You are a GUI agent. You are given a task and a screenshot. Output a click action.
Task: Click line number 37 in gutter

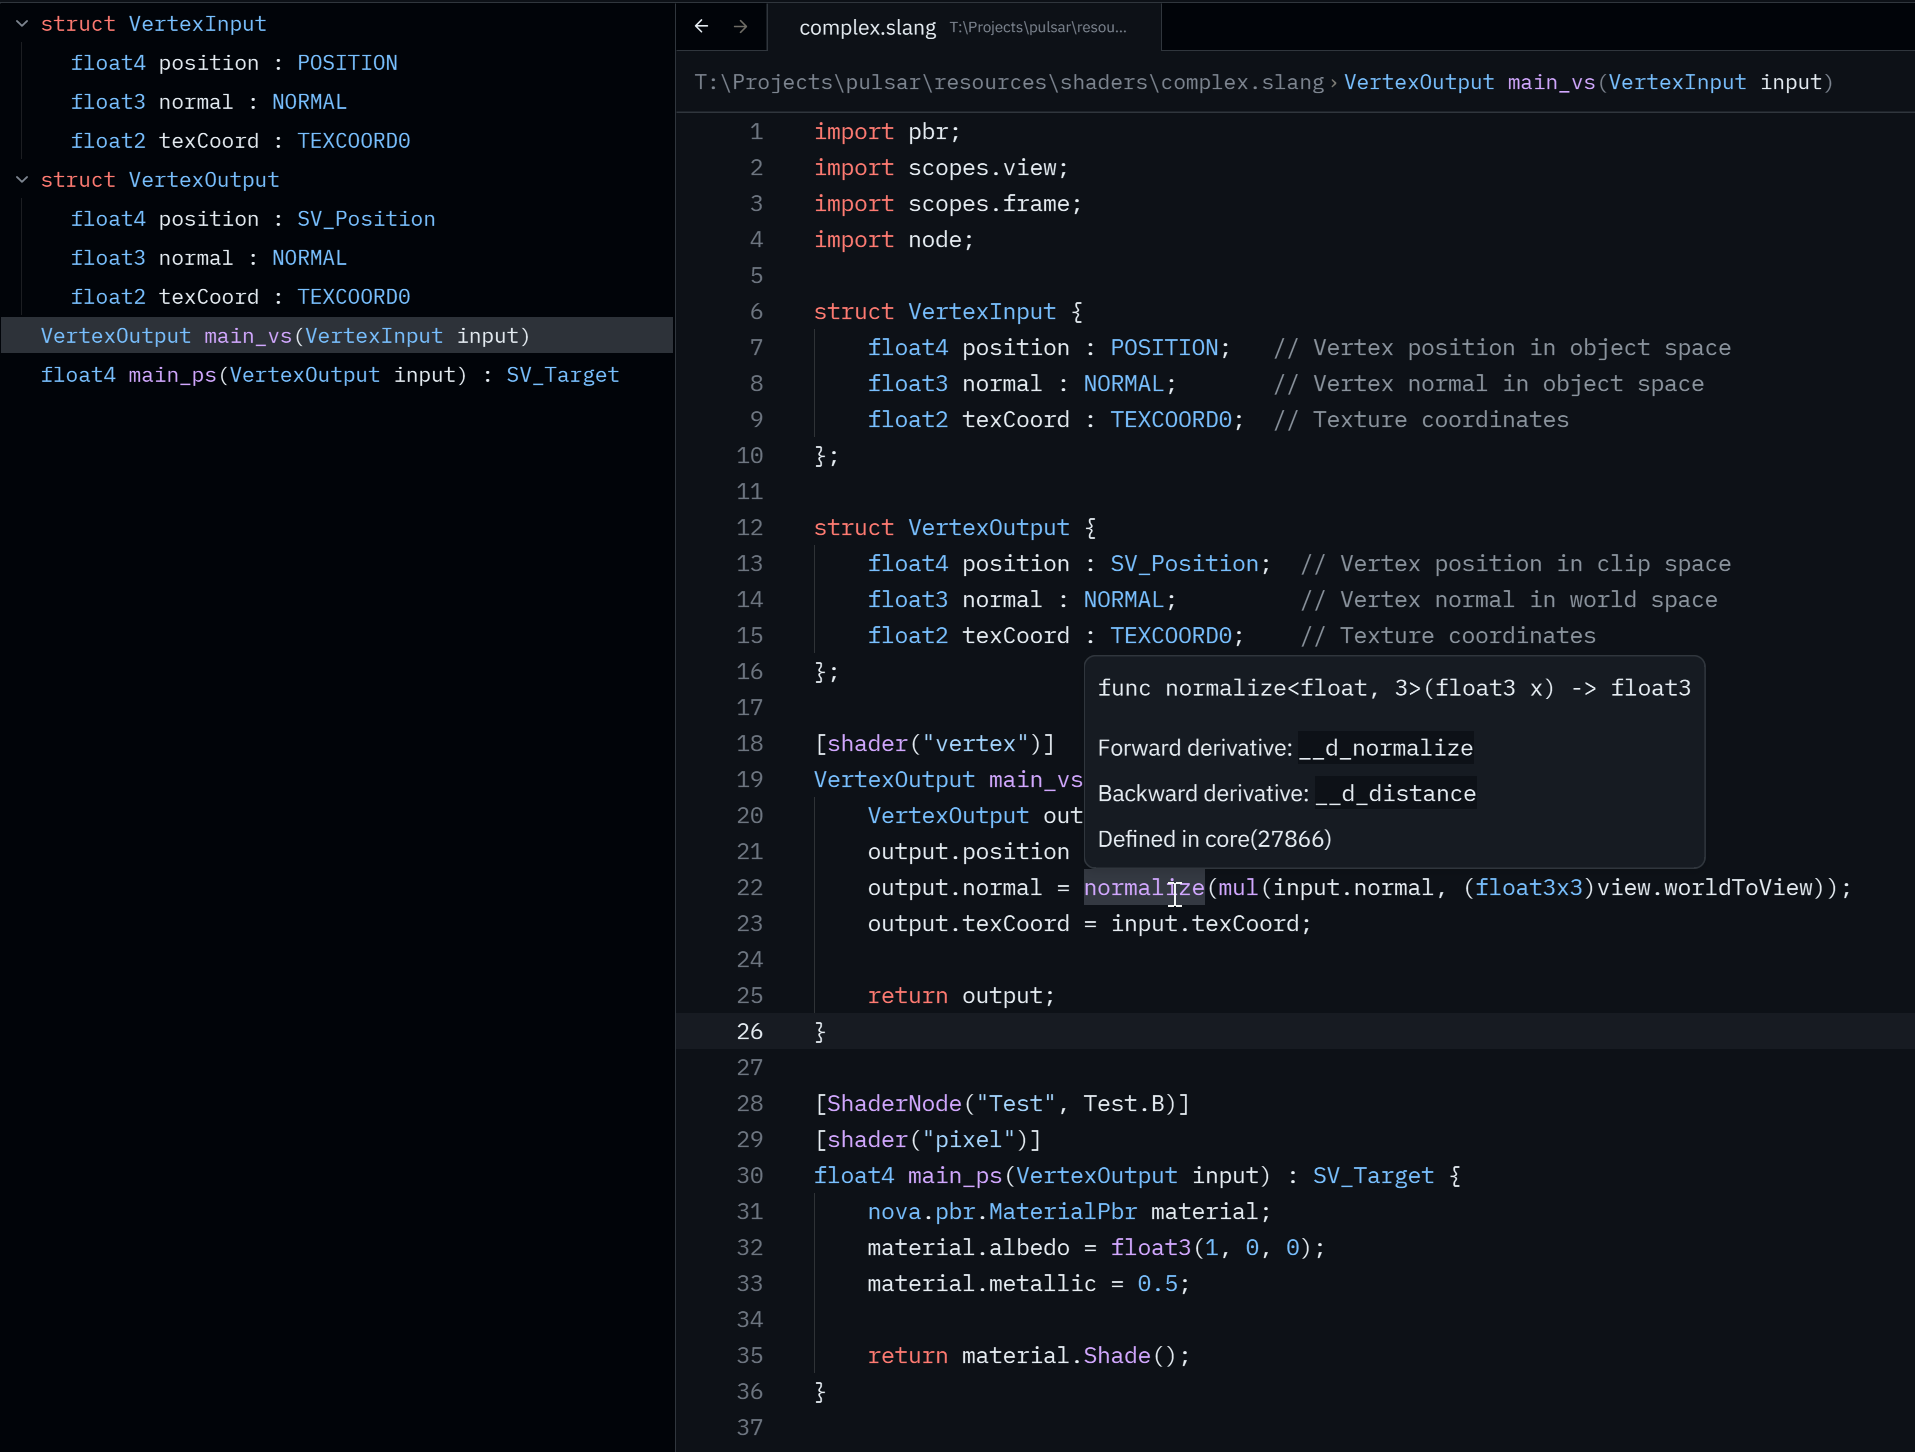pyautogui.click(x=750, y=1427)
